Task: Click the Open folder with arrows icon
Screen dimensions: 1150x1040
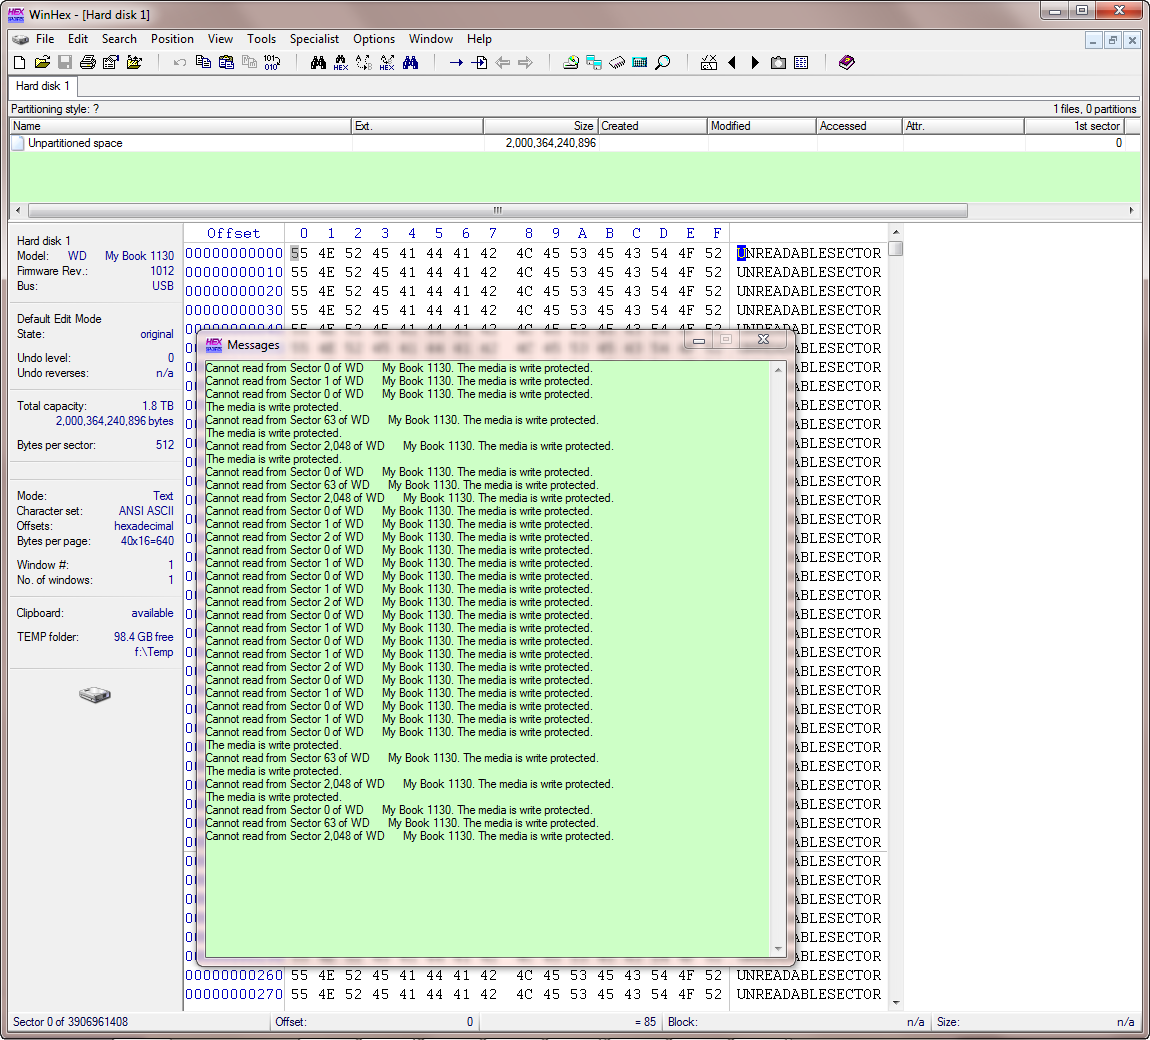Action: click(134, 63)
